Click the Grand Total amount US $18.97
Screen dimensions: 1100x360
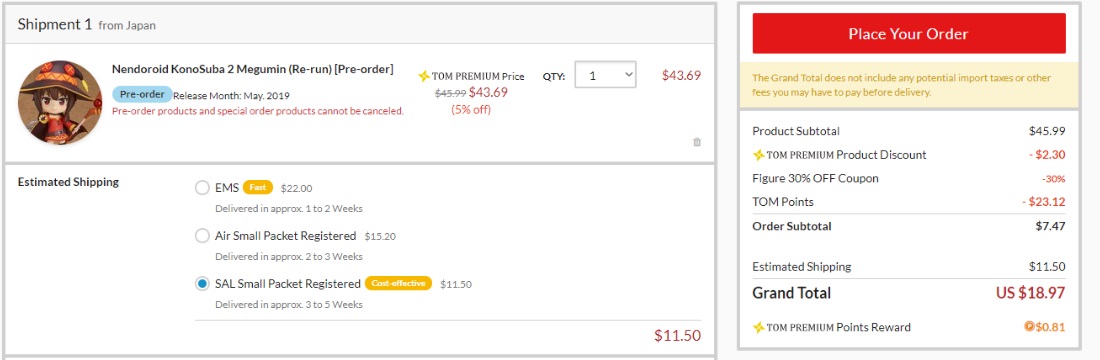[x=1031, y=293]
